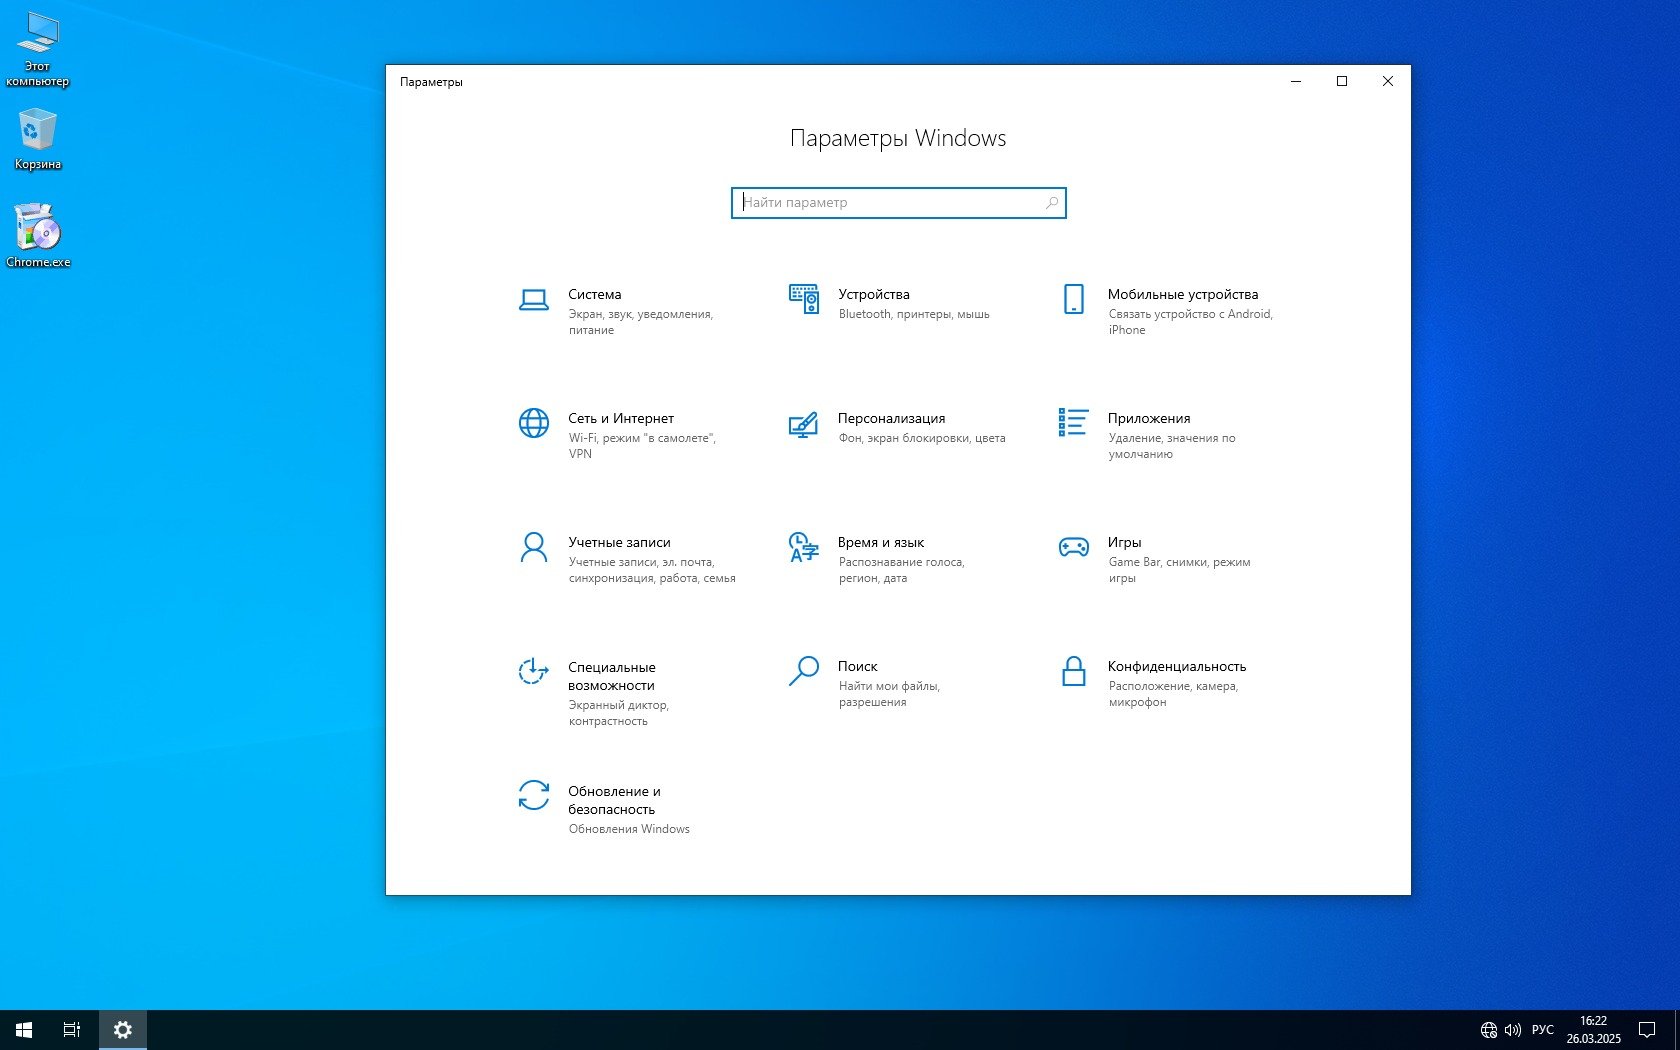Select the Корзина recycle bin icon
This screenshot has height=1050, width=1680.
(x=38, y=140)
